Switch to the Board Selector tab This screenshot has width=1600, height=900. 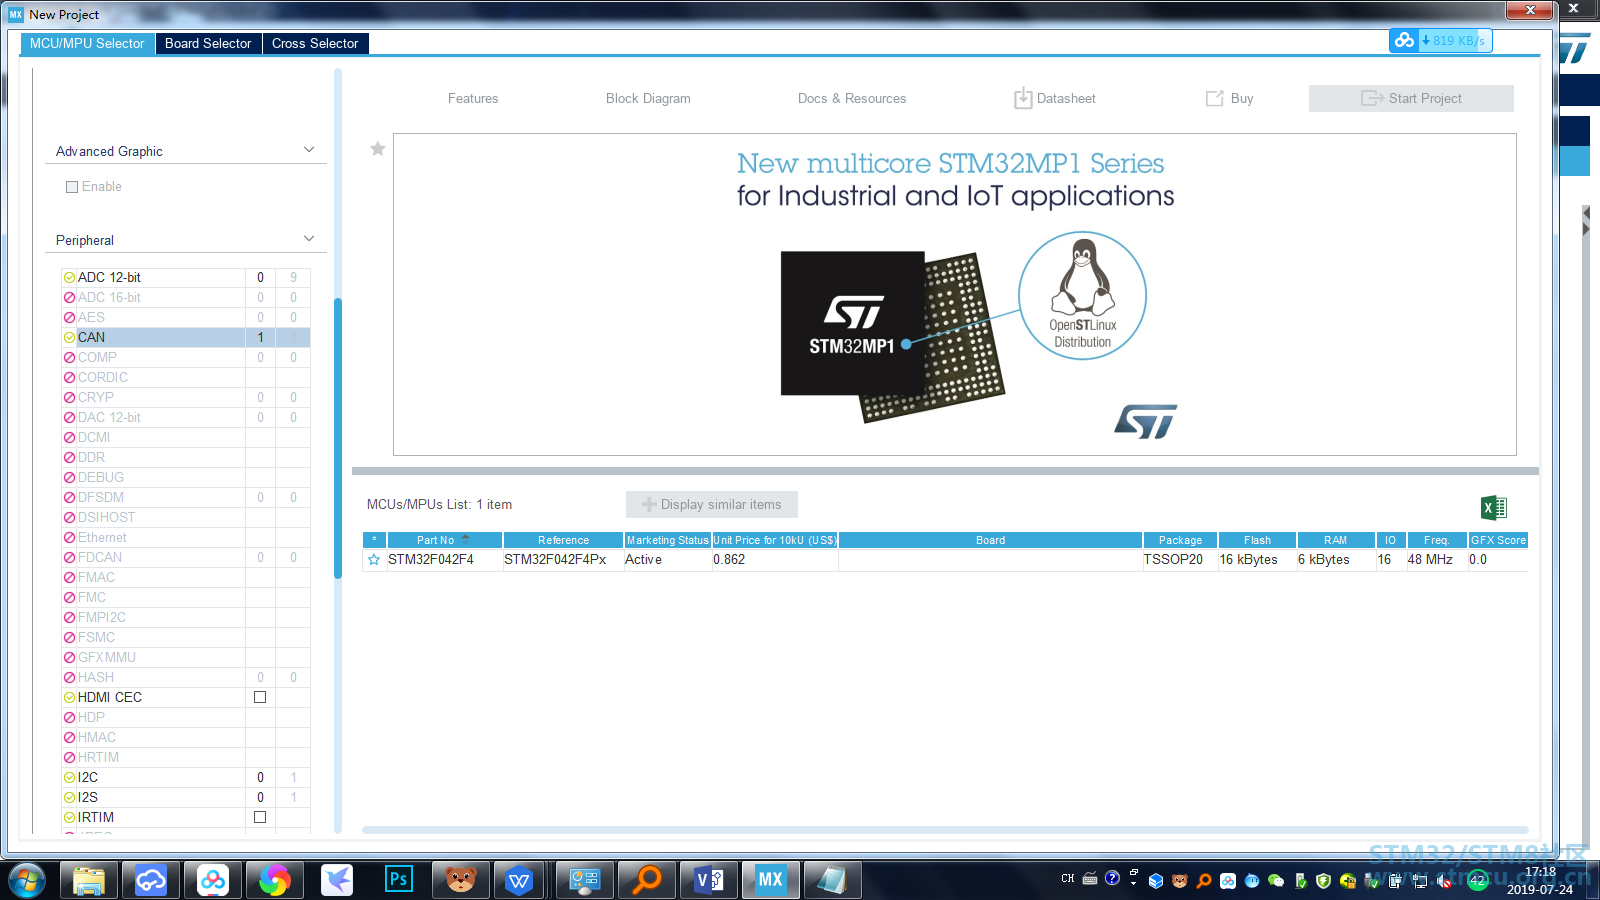click(x=208, y=43)
